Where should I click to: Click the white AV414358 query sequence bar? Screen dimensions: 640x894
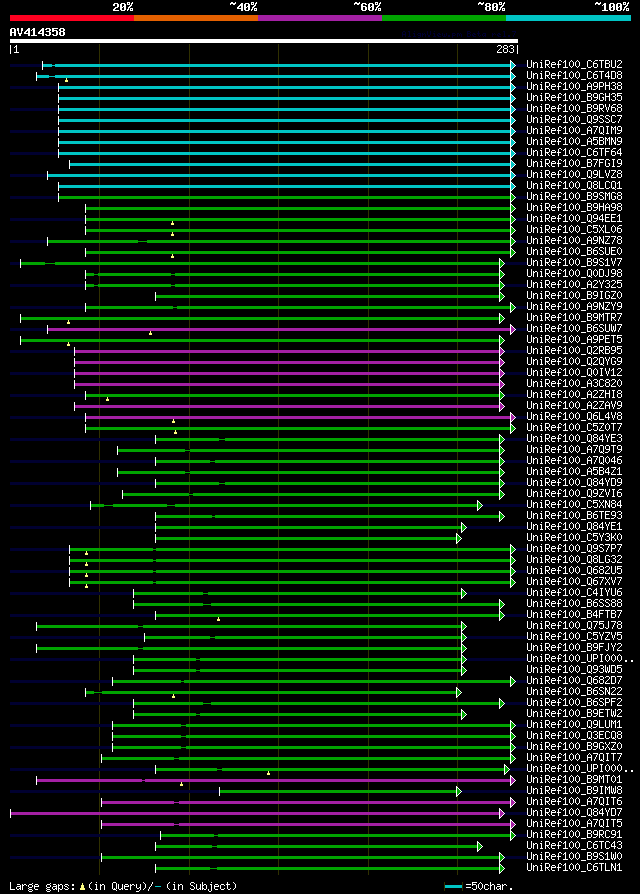pyautogui.click(x=264, y=40)
